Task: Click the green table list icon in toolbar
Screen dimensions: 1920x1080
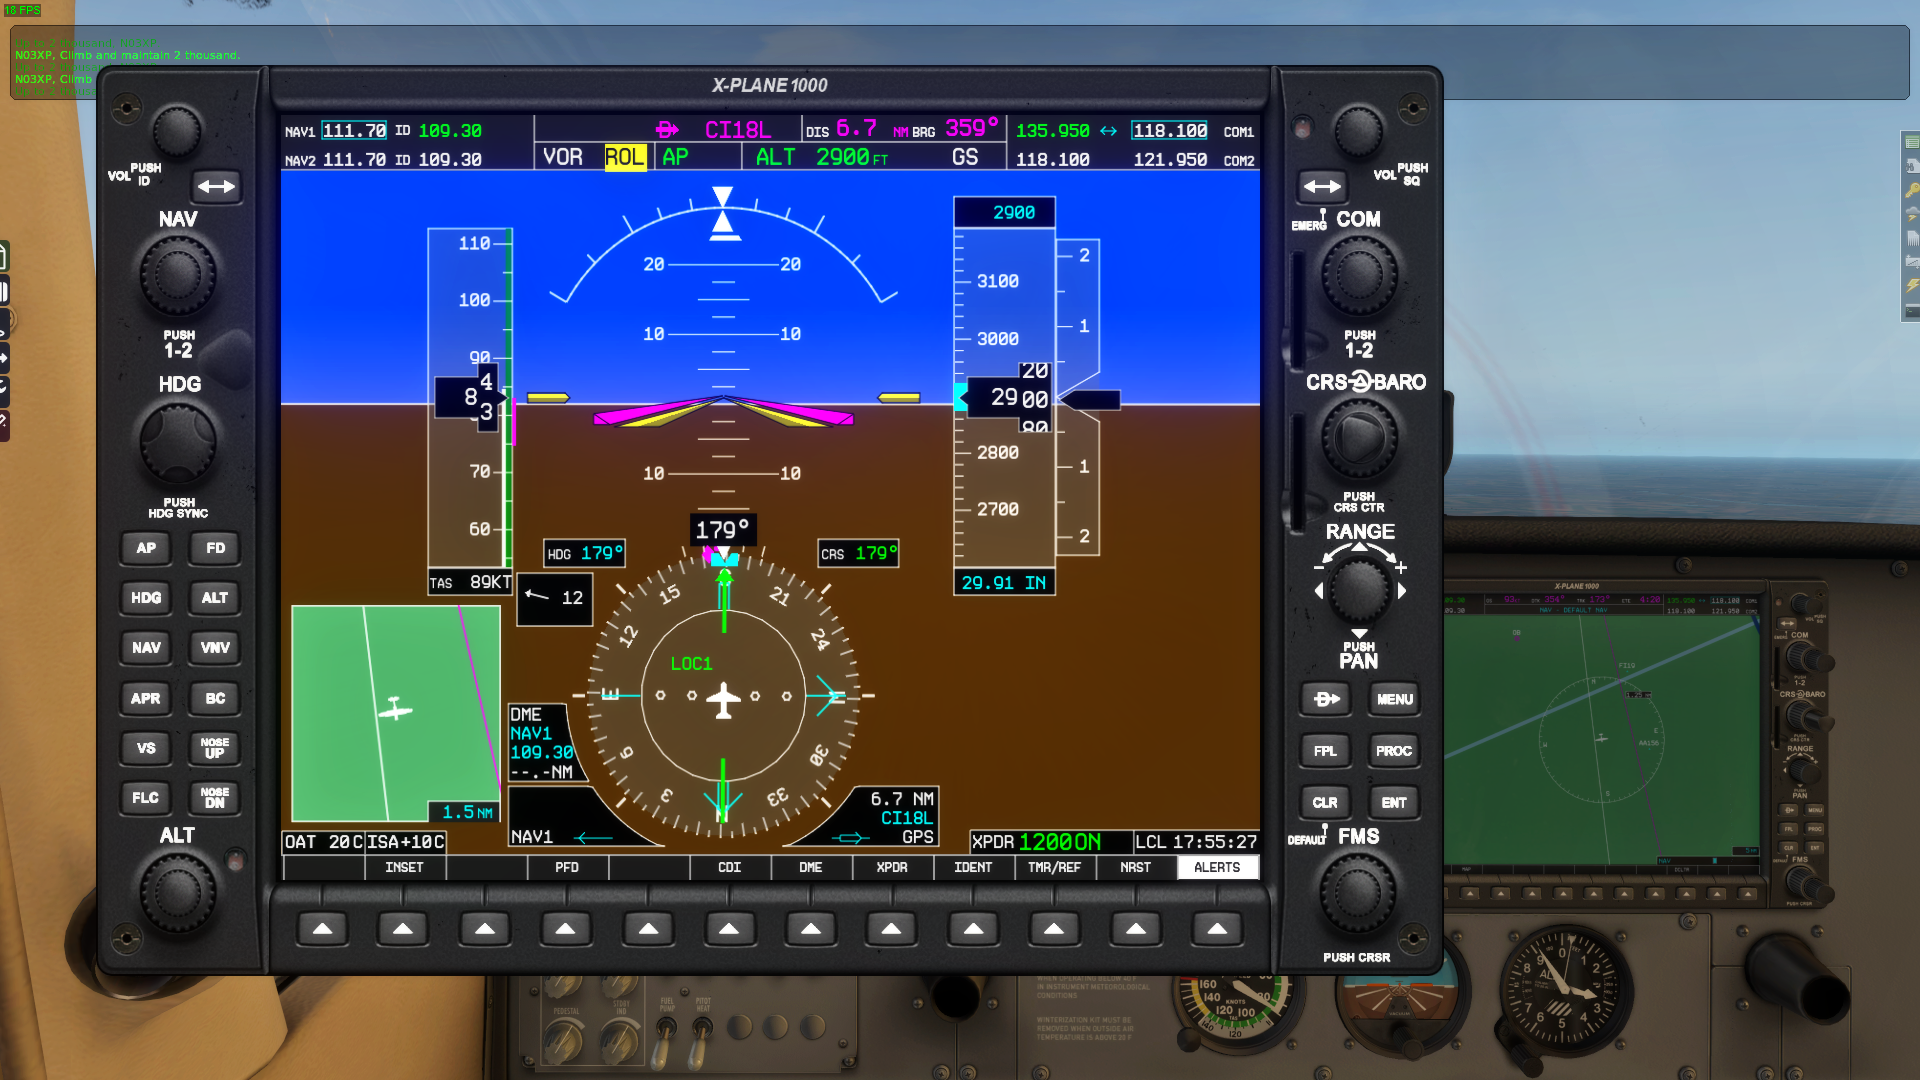Action: coord(1911,142)
